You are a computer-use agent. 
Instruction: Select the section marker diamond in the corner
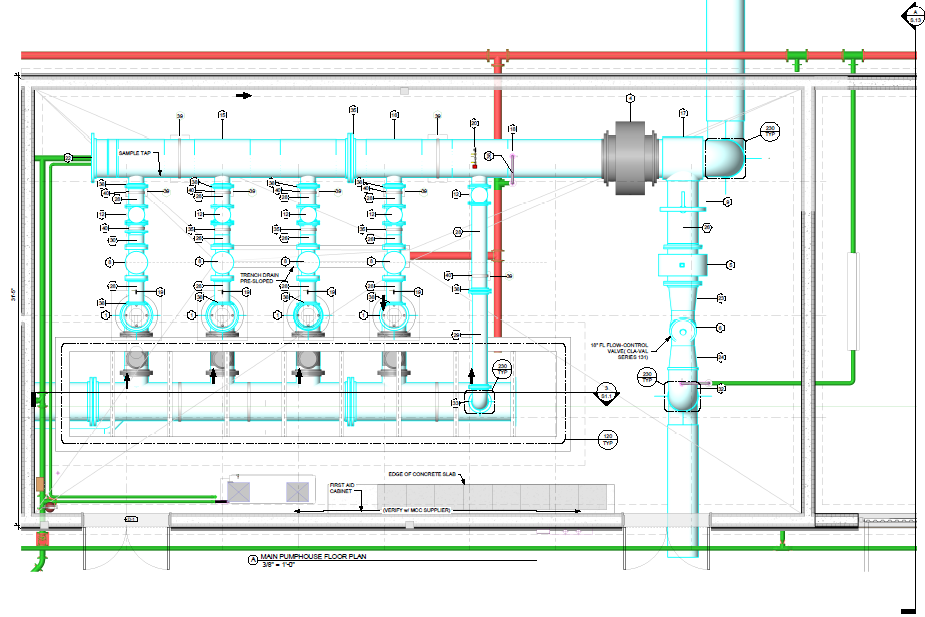coord(914,15)
